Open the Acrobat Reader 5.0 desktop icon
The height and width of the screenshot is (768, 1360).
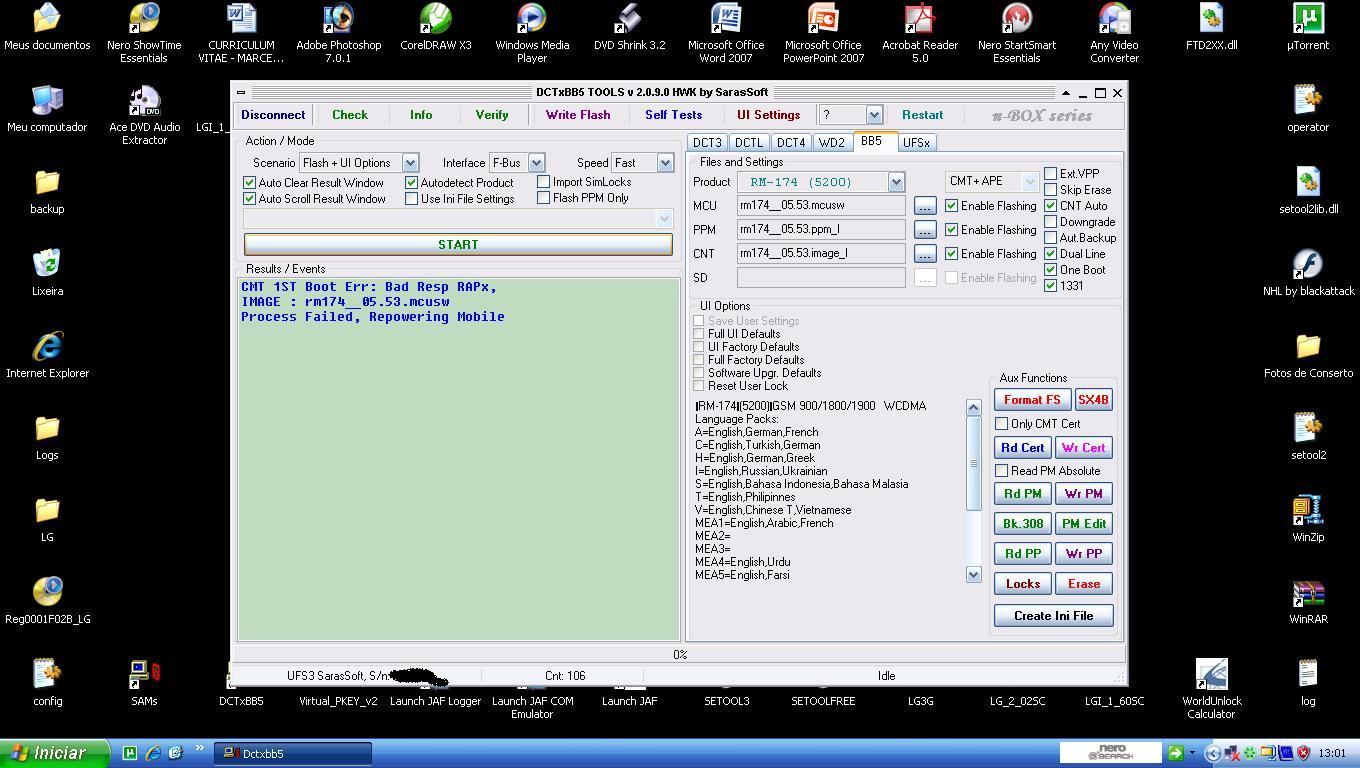pyautogui.click(x=920, y=32)
